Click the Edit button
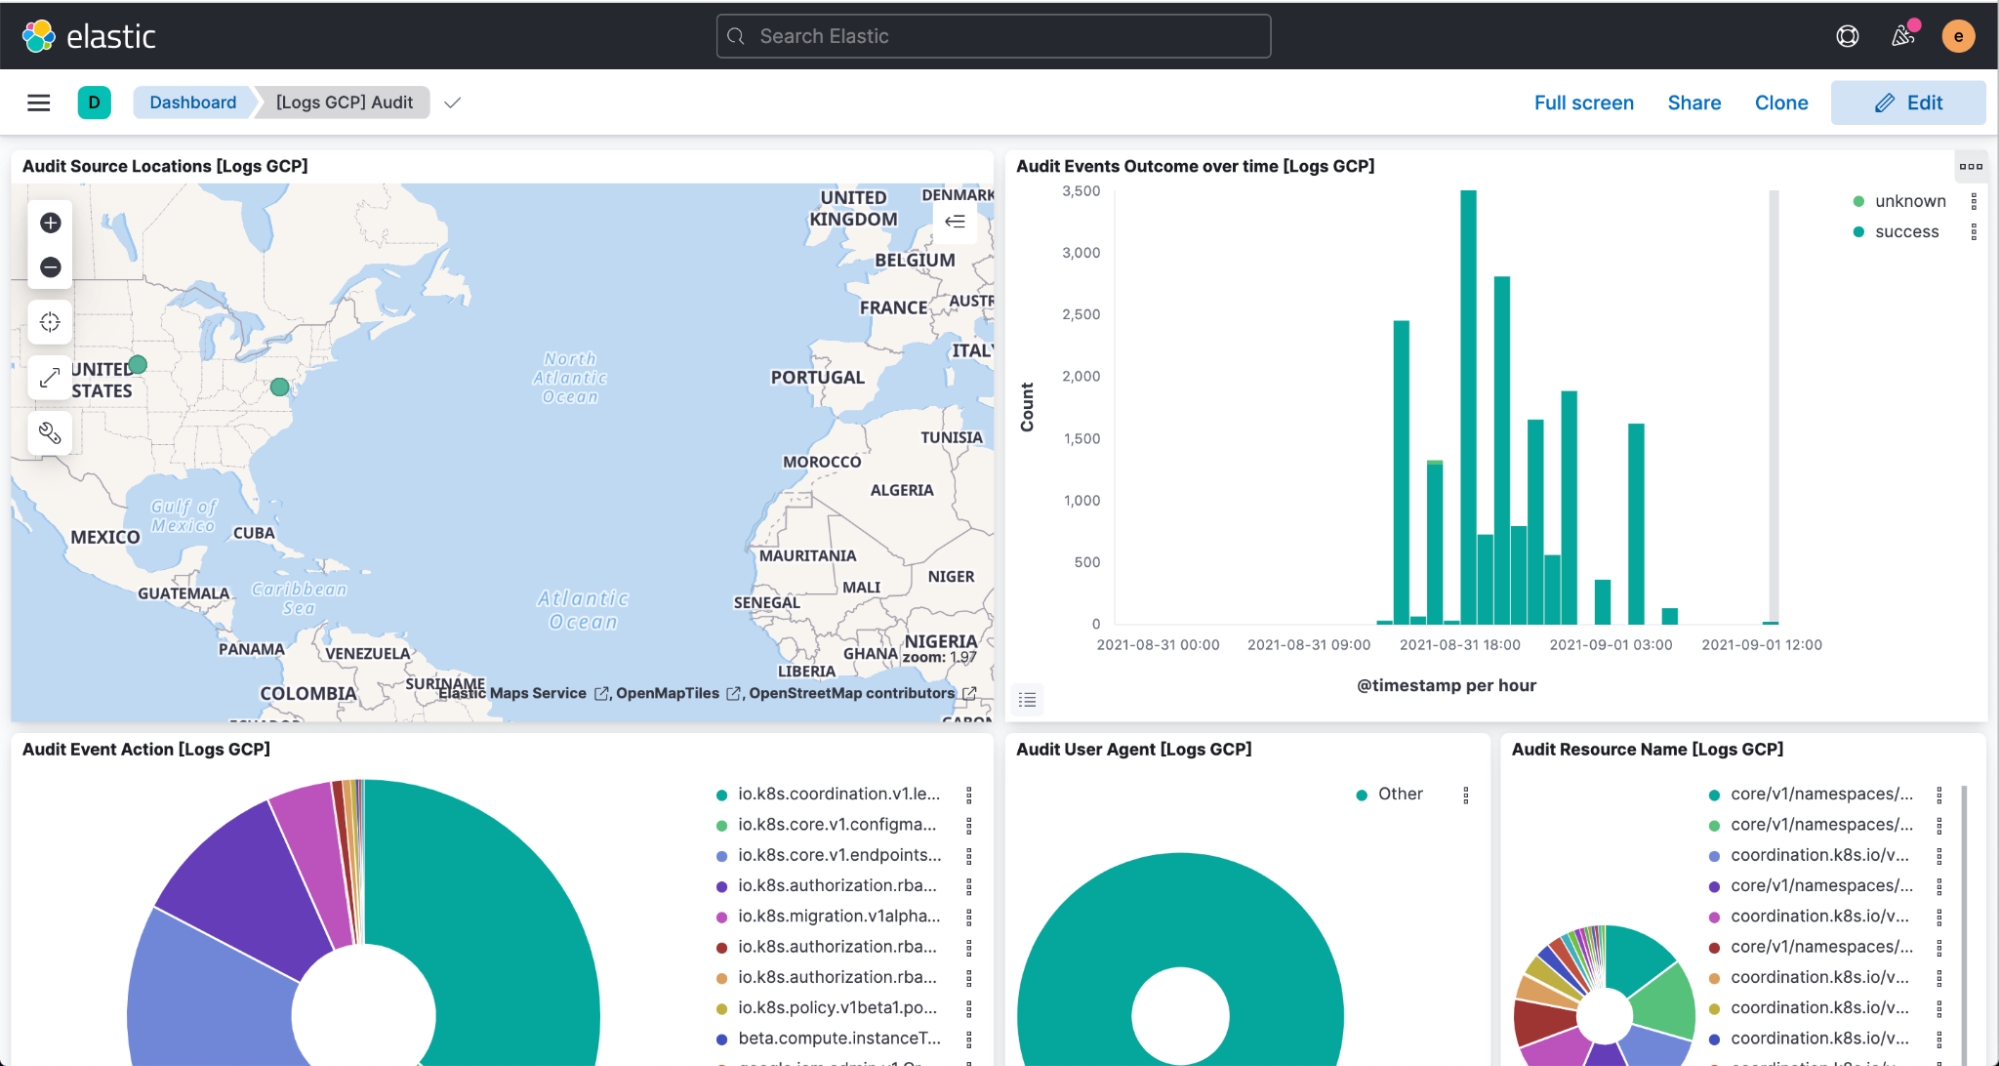This screenshot has height=1066, width=1999. coord(1908,102)
